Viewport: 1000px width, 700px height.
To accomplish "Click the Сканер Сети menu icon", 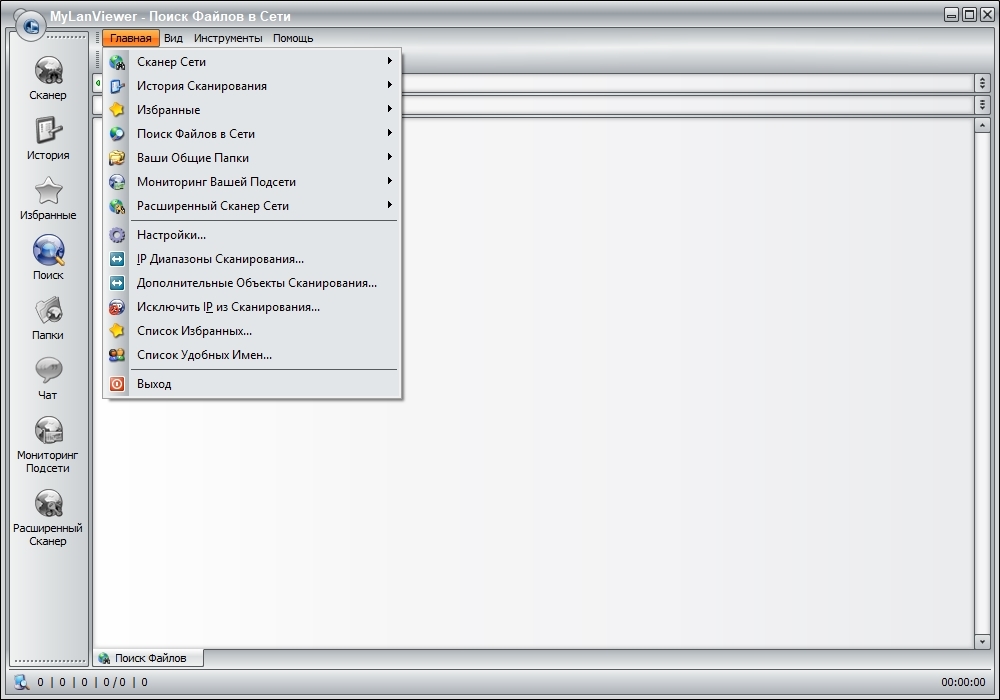I will coord(117,62).
